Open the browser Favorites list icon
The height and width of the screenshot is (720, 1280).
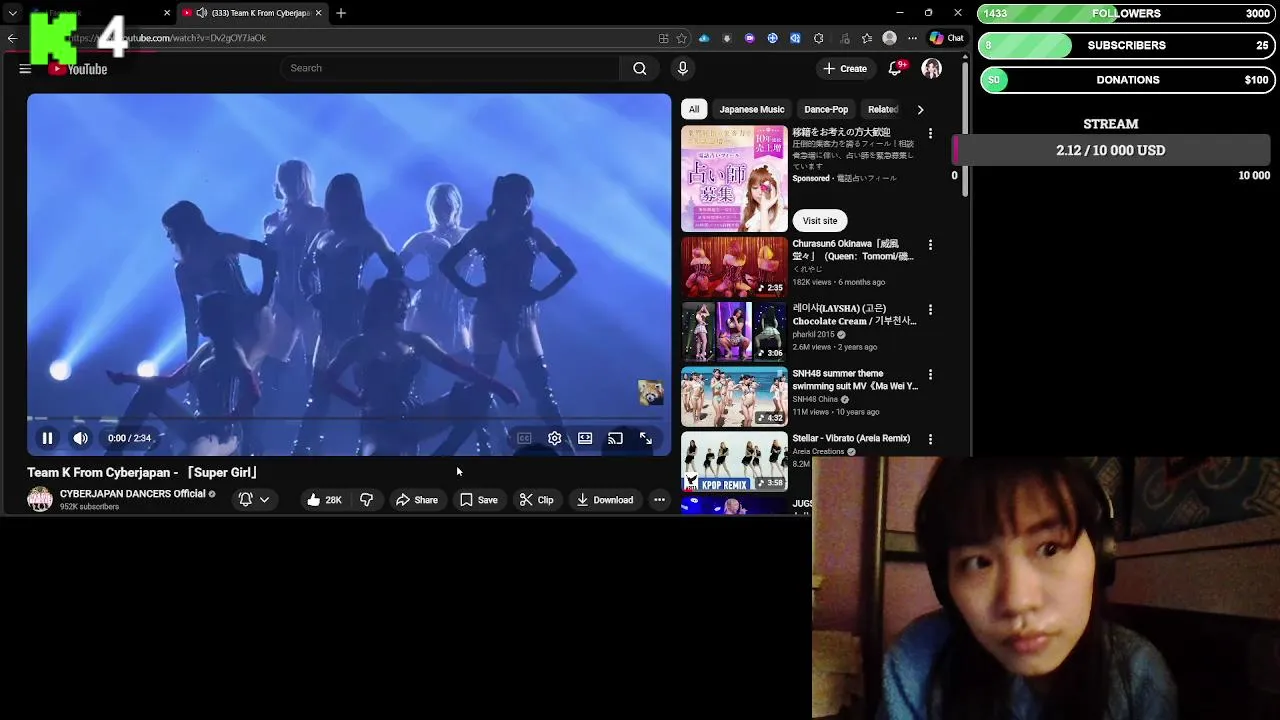866,38
